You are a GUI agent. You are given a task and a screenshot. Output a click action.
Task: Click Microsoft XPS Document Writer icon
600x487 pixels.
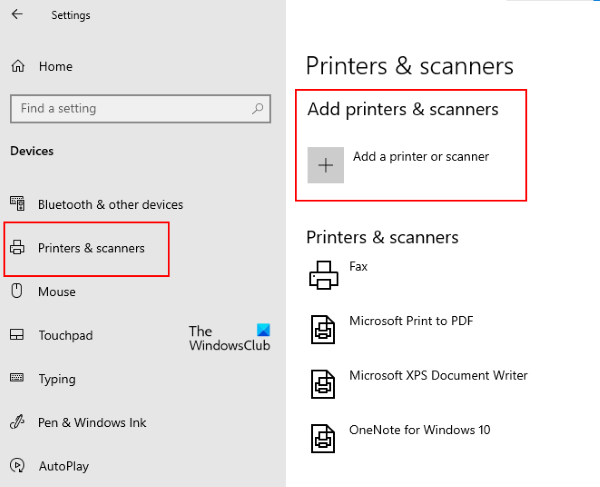pos(323,384)
